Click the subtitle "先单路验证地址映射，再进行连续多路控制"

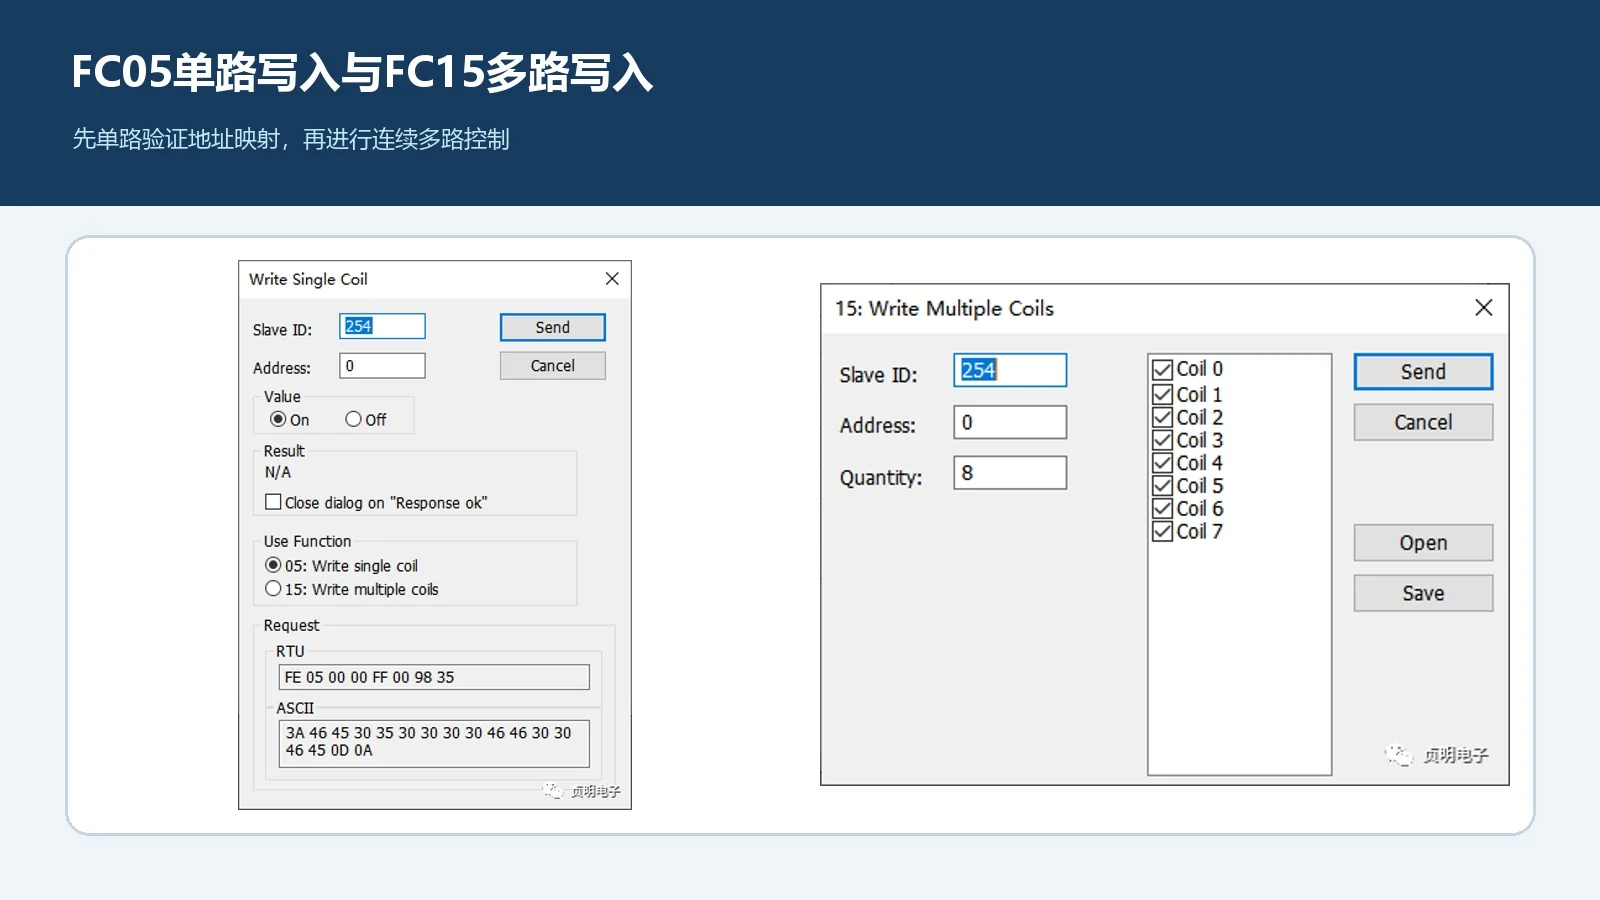pyautogui.click(x=291, y=139)
